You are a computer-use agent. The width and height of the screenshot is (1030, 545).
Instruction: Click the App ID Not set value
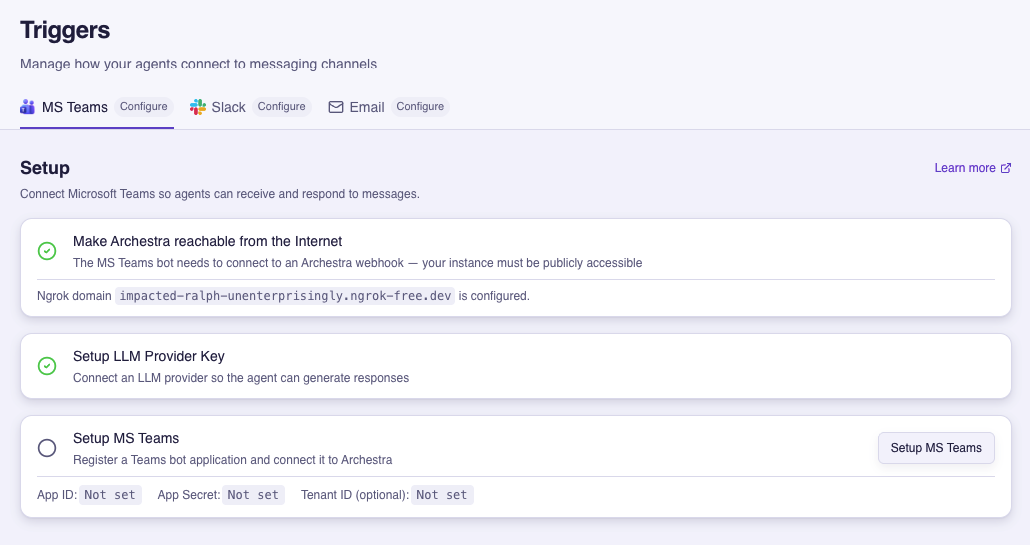point(110,495)
